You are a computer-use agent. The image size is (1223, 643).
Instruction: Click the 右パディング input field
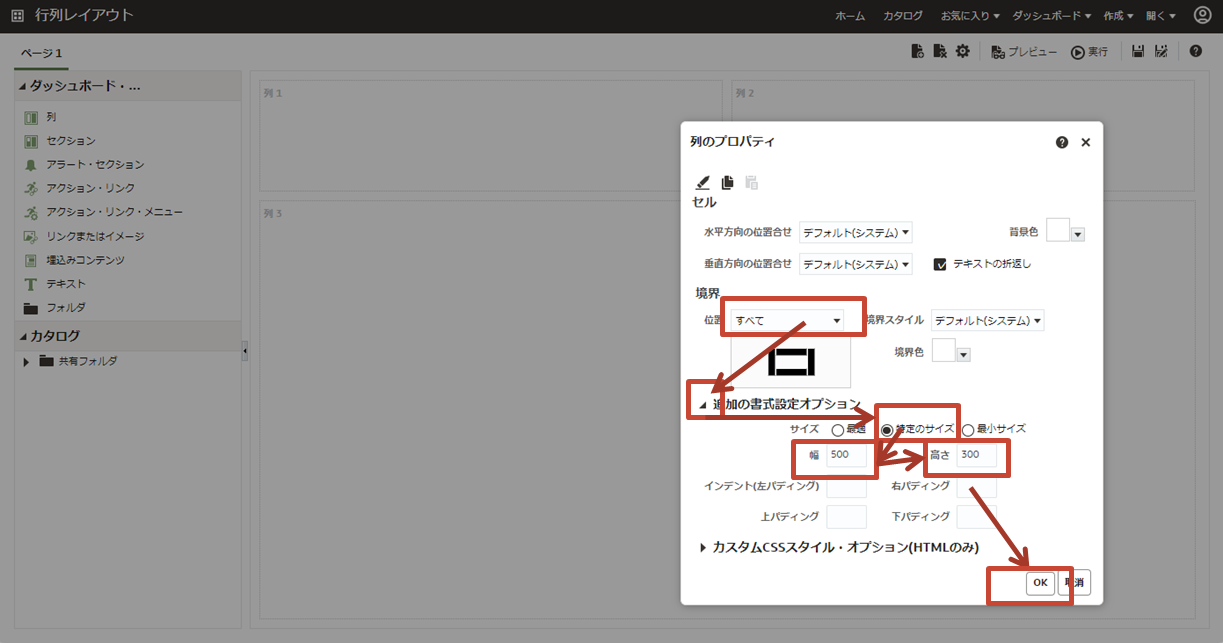click(x=977, y=487)
